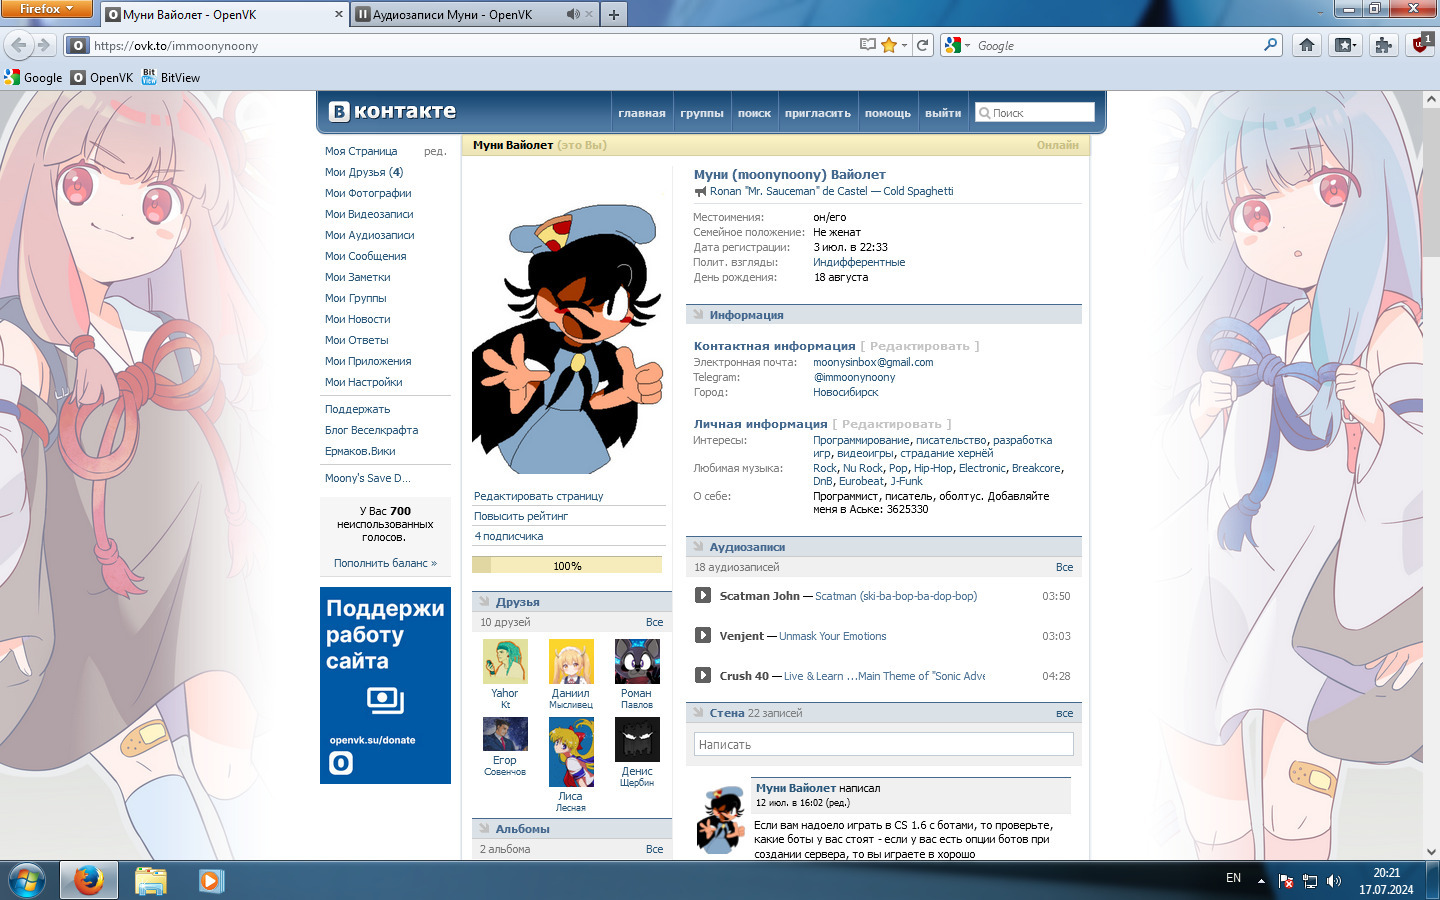
Task: Open помощь in the site header
Action: pos(888,113)
